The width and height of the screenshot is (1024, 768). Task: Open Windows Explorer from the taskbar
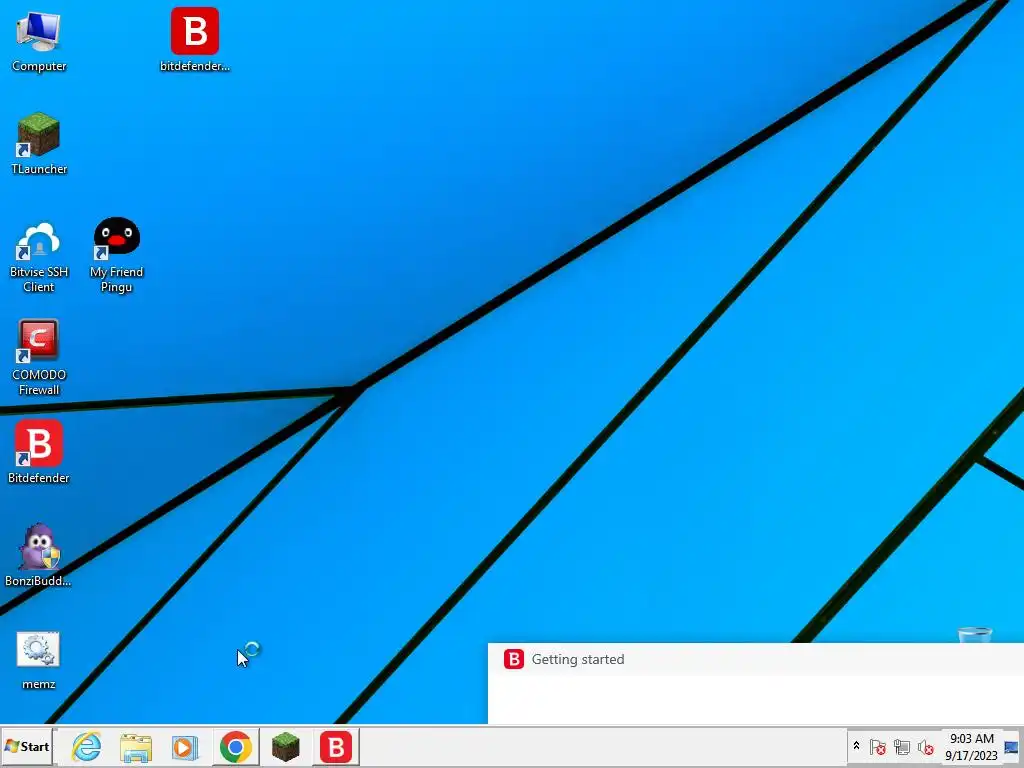pyautogui.click(x=136, y=747)
